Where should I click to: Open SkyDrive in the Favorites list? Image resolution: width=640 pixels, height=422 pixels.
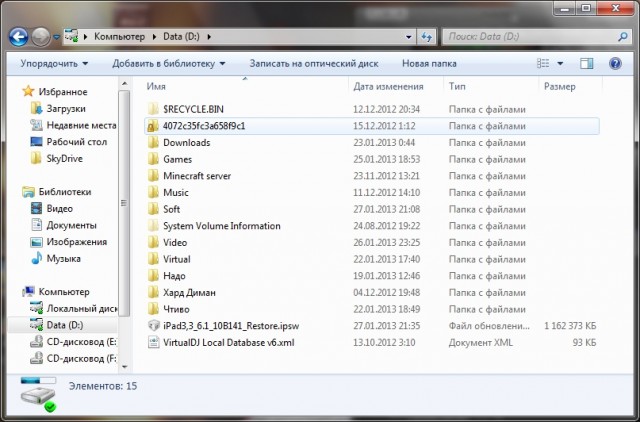64,158
